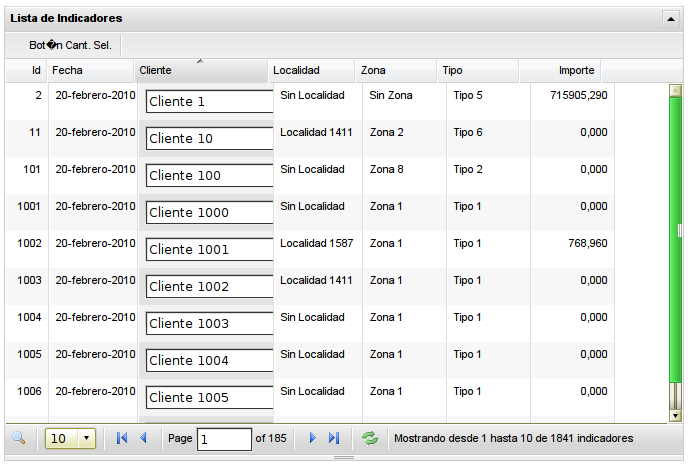Click the magnifier search icon

point(18,438)
